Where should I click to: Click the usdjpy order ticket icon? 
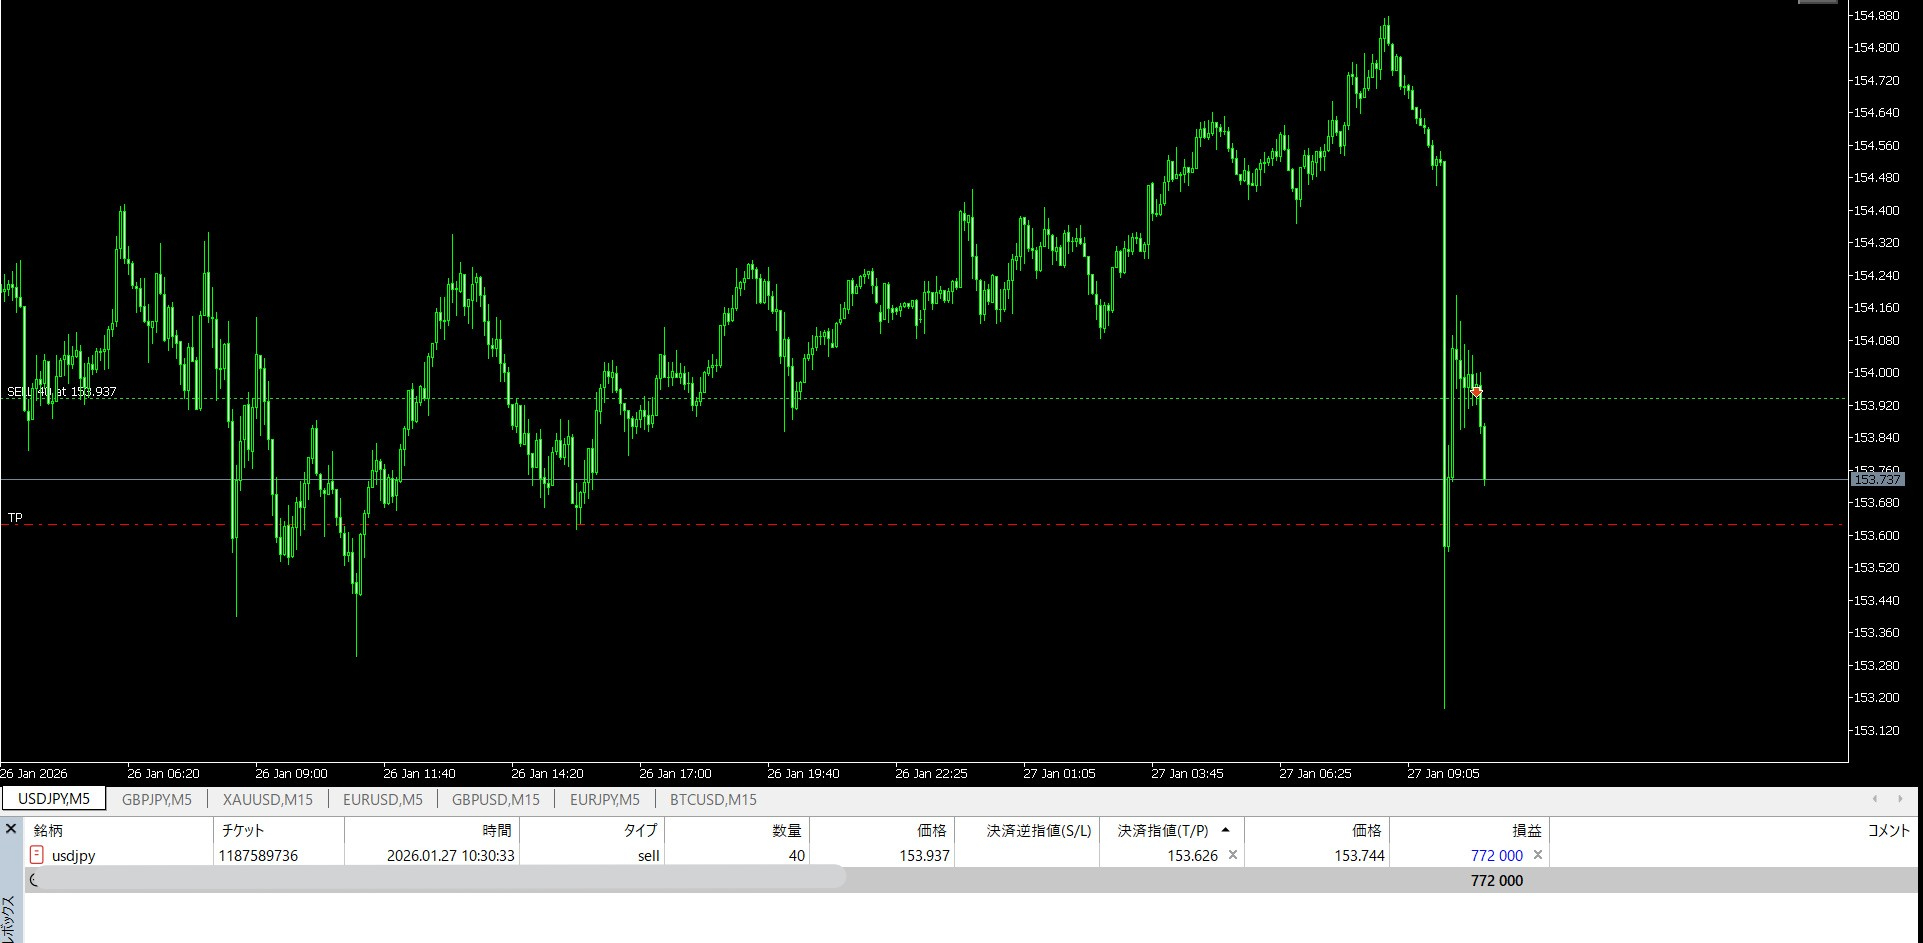coord(37,855)
